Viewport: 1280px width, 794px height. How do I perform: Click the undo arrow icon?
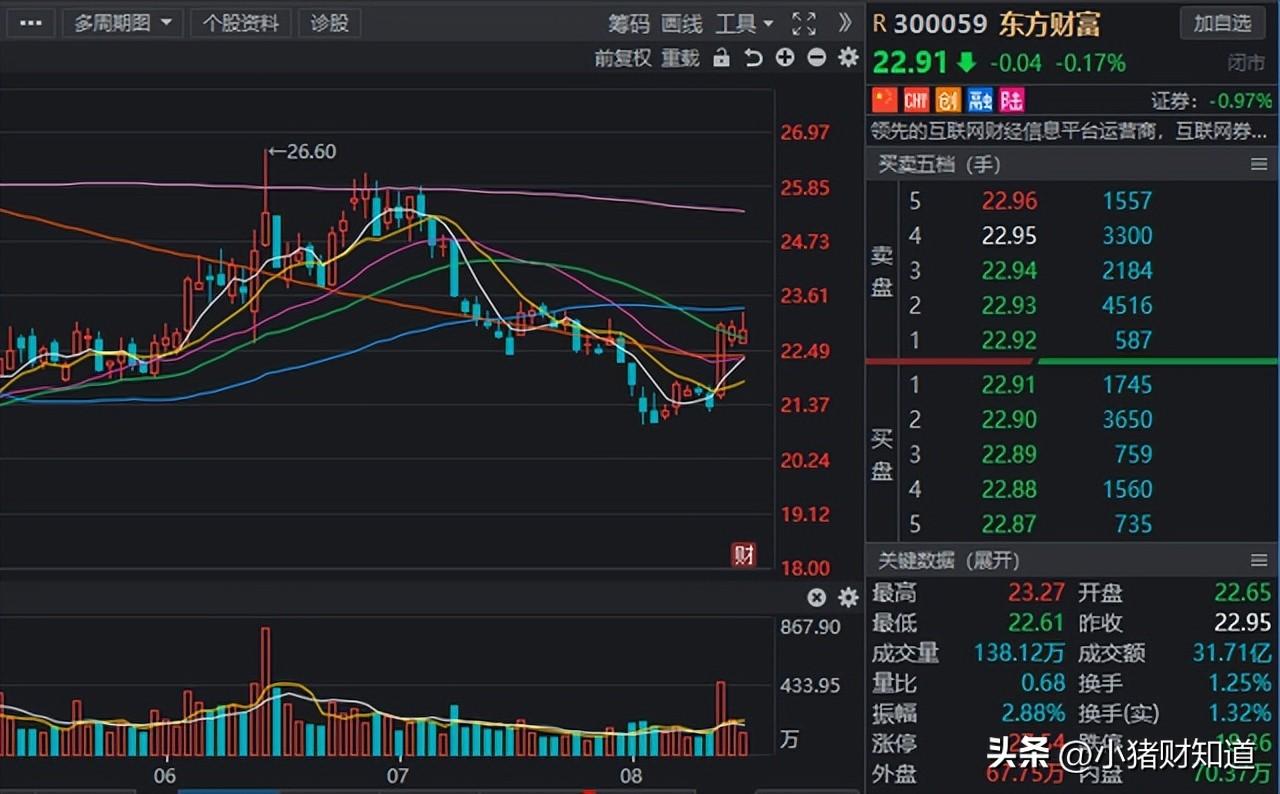[753, 58]
